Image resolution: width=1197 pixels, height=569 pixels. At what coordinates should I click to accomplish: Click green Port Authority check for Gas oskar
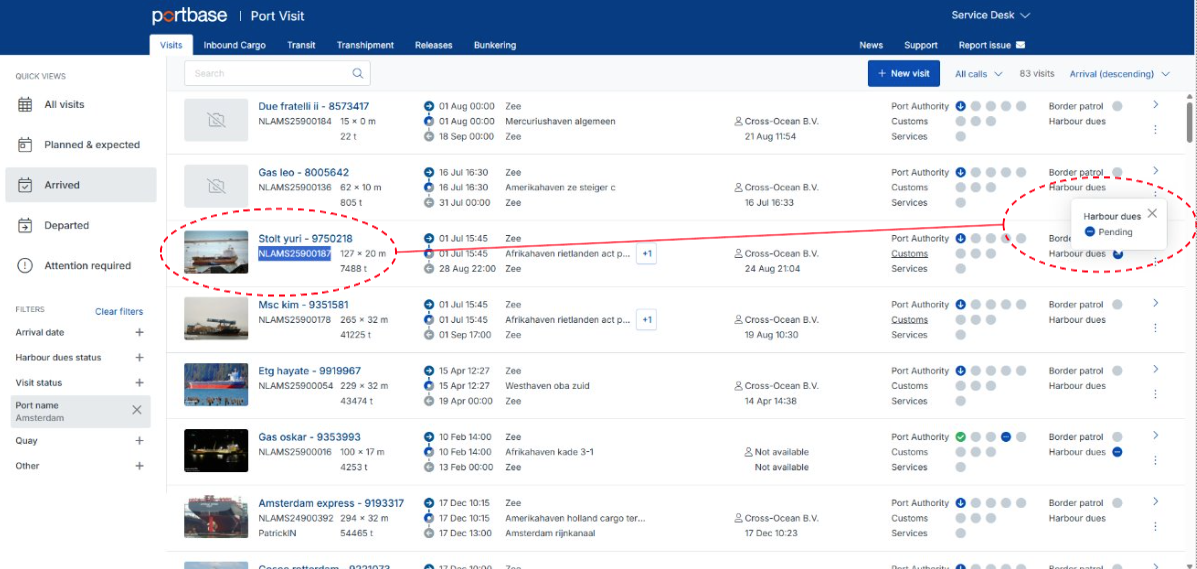pyautogui.click(x=960, y=437)
